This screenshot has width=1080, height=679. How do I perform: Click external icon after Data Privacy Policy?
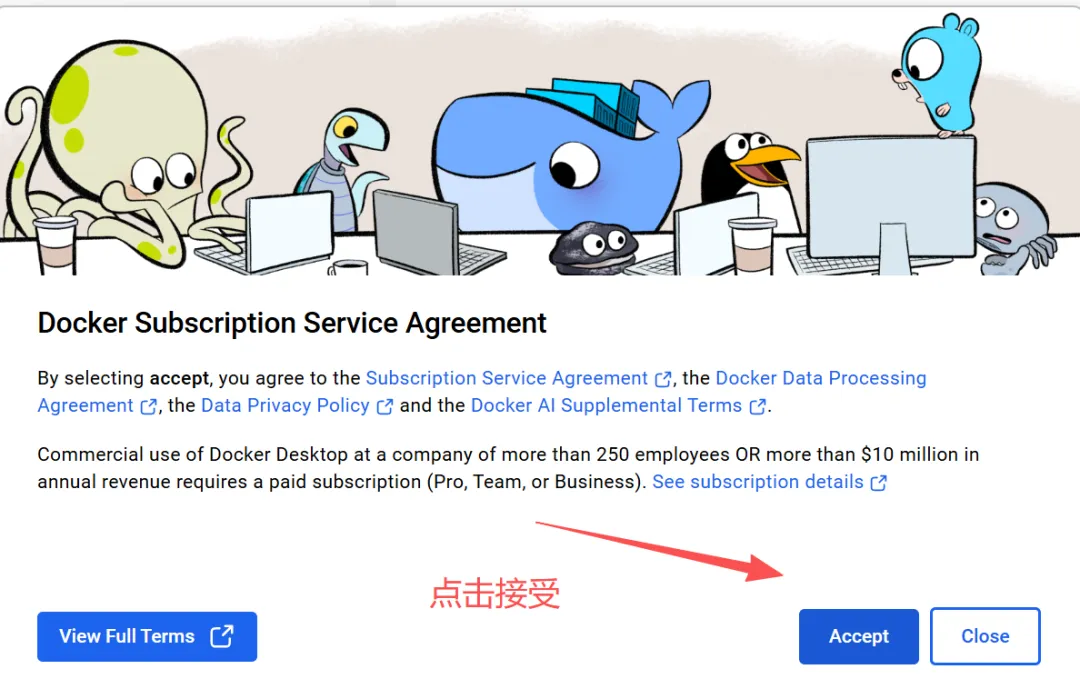click(385, 407)
